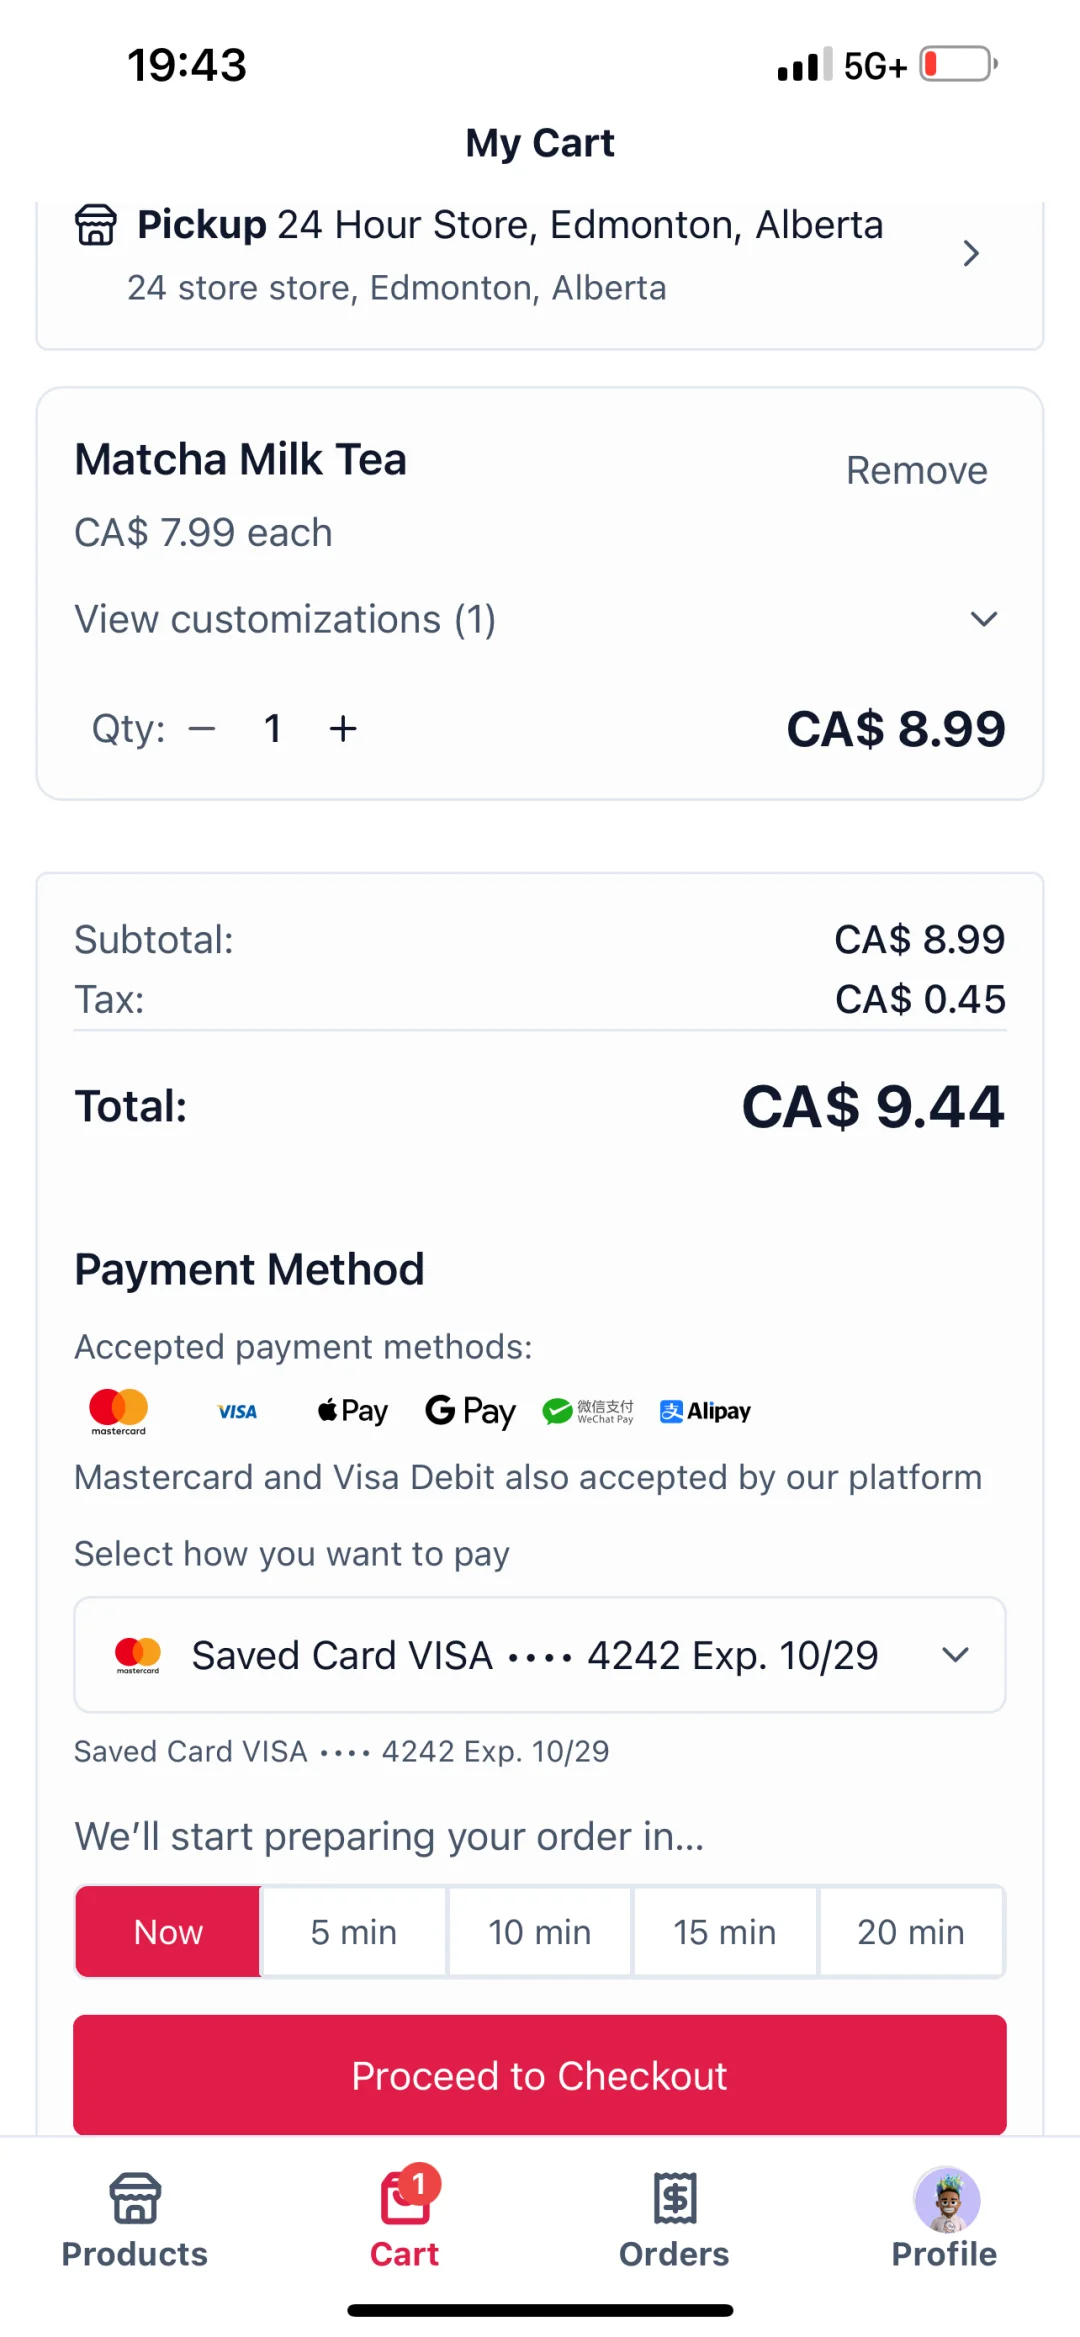Select 5 min preparation delay
The width and height of the screenshot is (1080, 2337).
(354, 1932)
